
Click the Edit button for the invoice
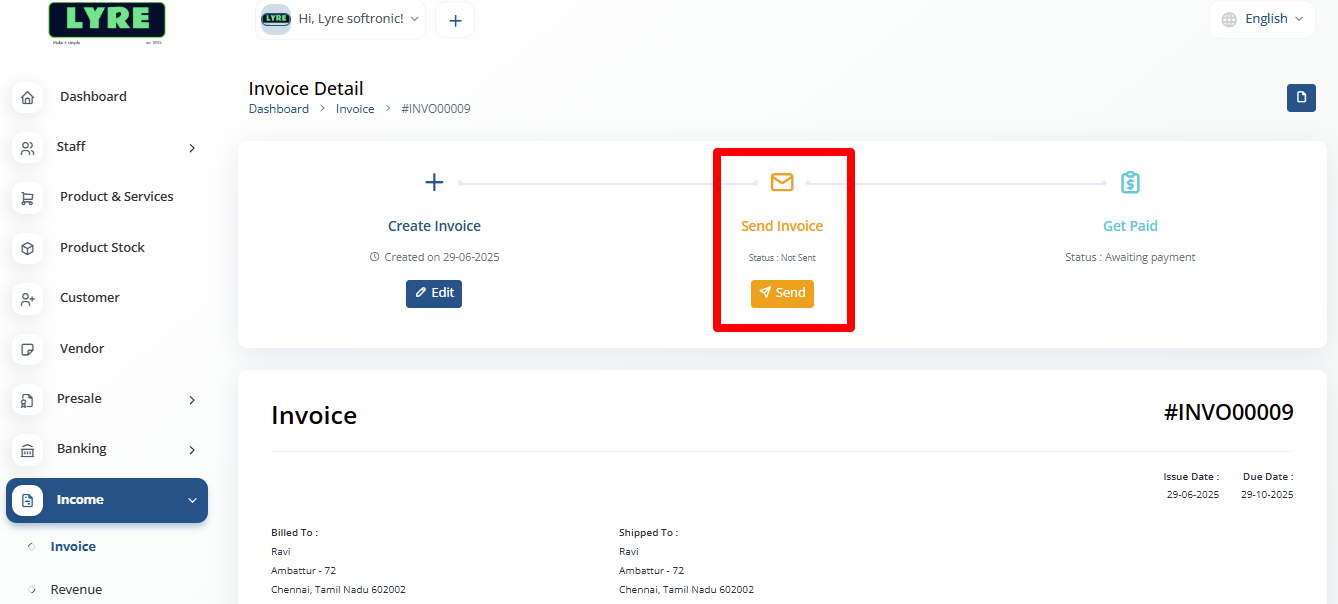433,293
